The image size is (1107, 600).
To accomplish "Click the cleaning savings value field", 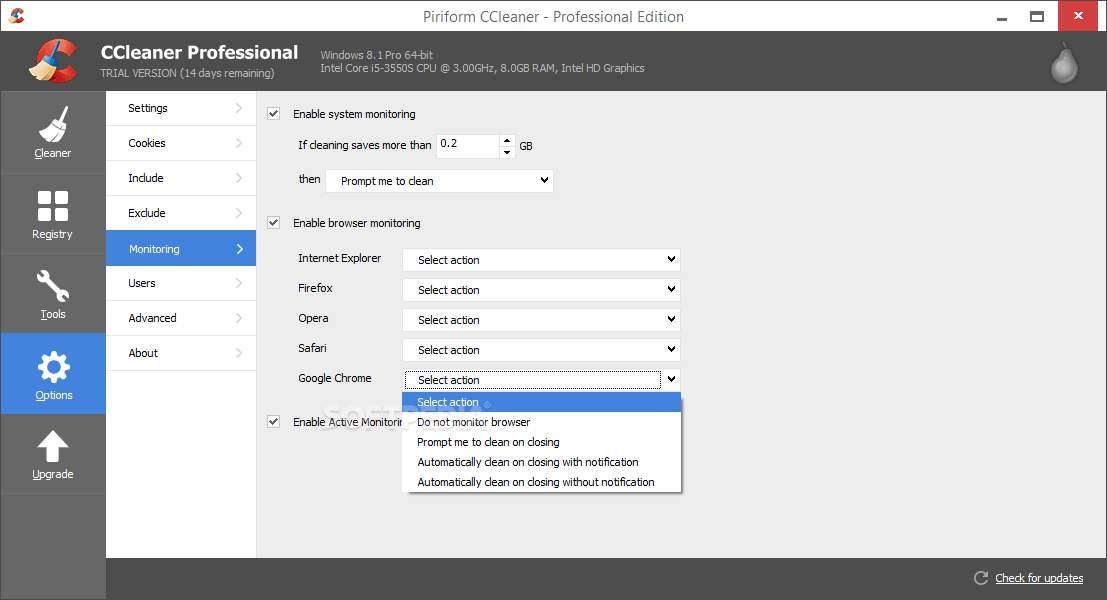I will click(x=465, y=145).
